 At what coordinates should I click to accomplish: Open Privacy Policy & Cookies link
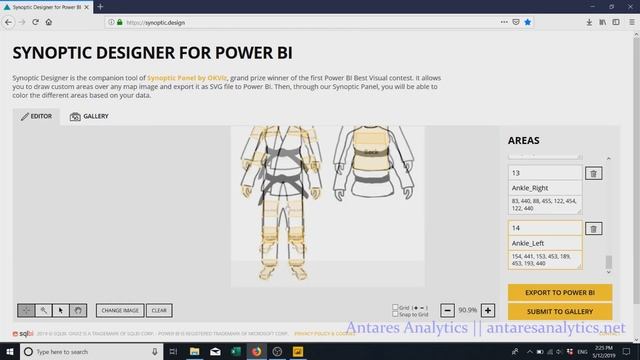tap(324, 334)
